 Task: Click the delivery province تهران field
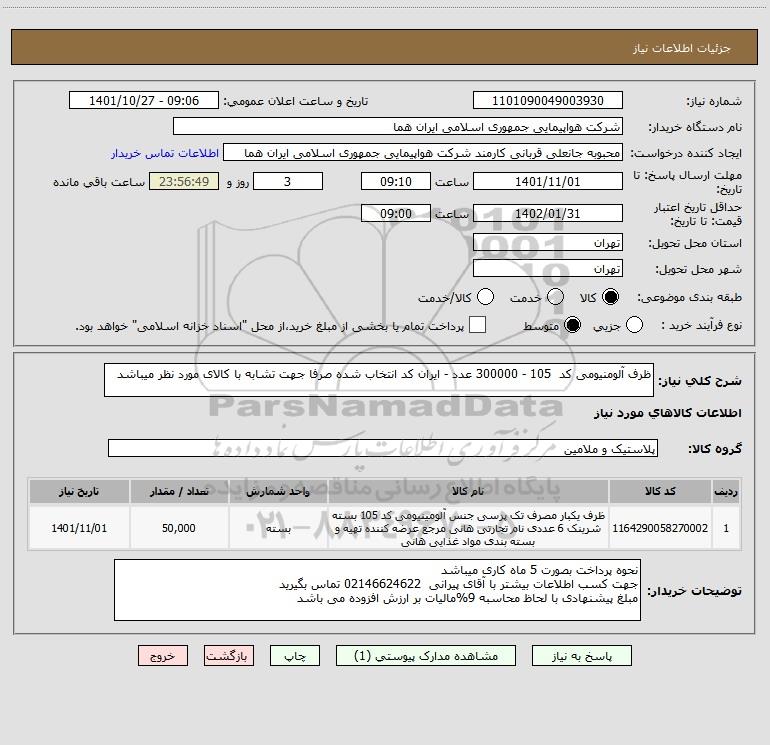tap(548, 243)
